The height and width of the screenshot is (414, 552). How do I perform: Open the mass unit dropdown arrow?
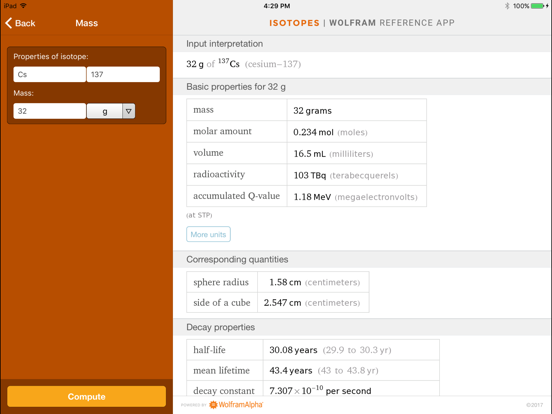tap(128, 111)
